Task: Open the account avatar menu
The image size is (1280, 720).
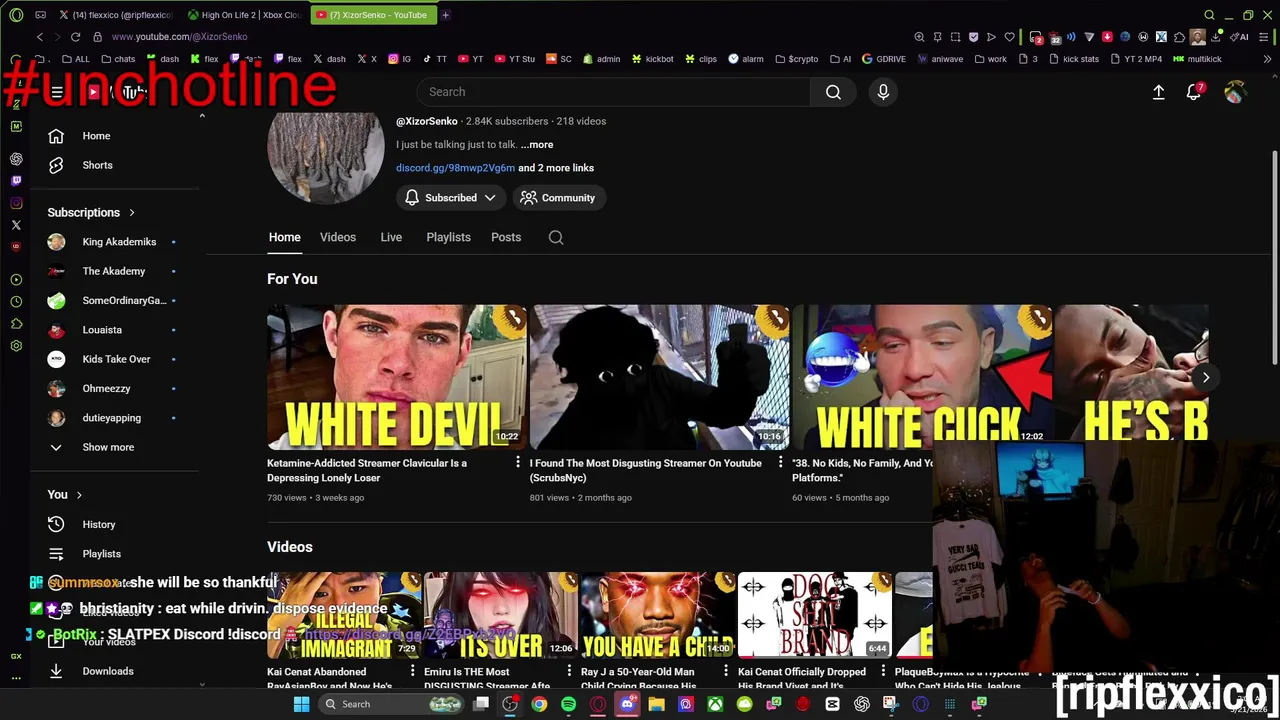Action: pos(1235,92)
